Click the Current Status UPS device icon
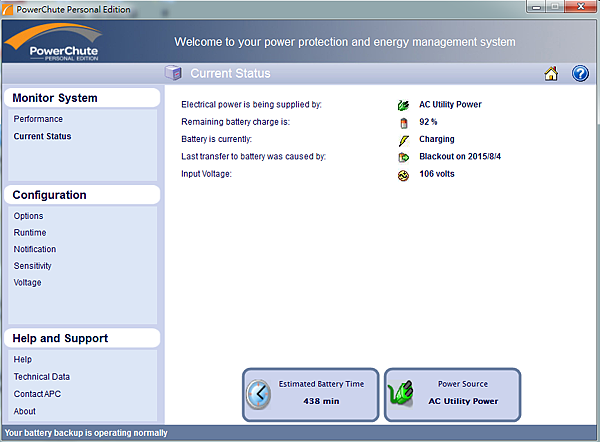Image resolution: width=600 pixels, height=442 pixels. 173,72
